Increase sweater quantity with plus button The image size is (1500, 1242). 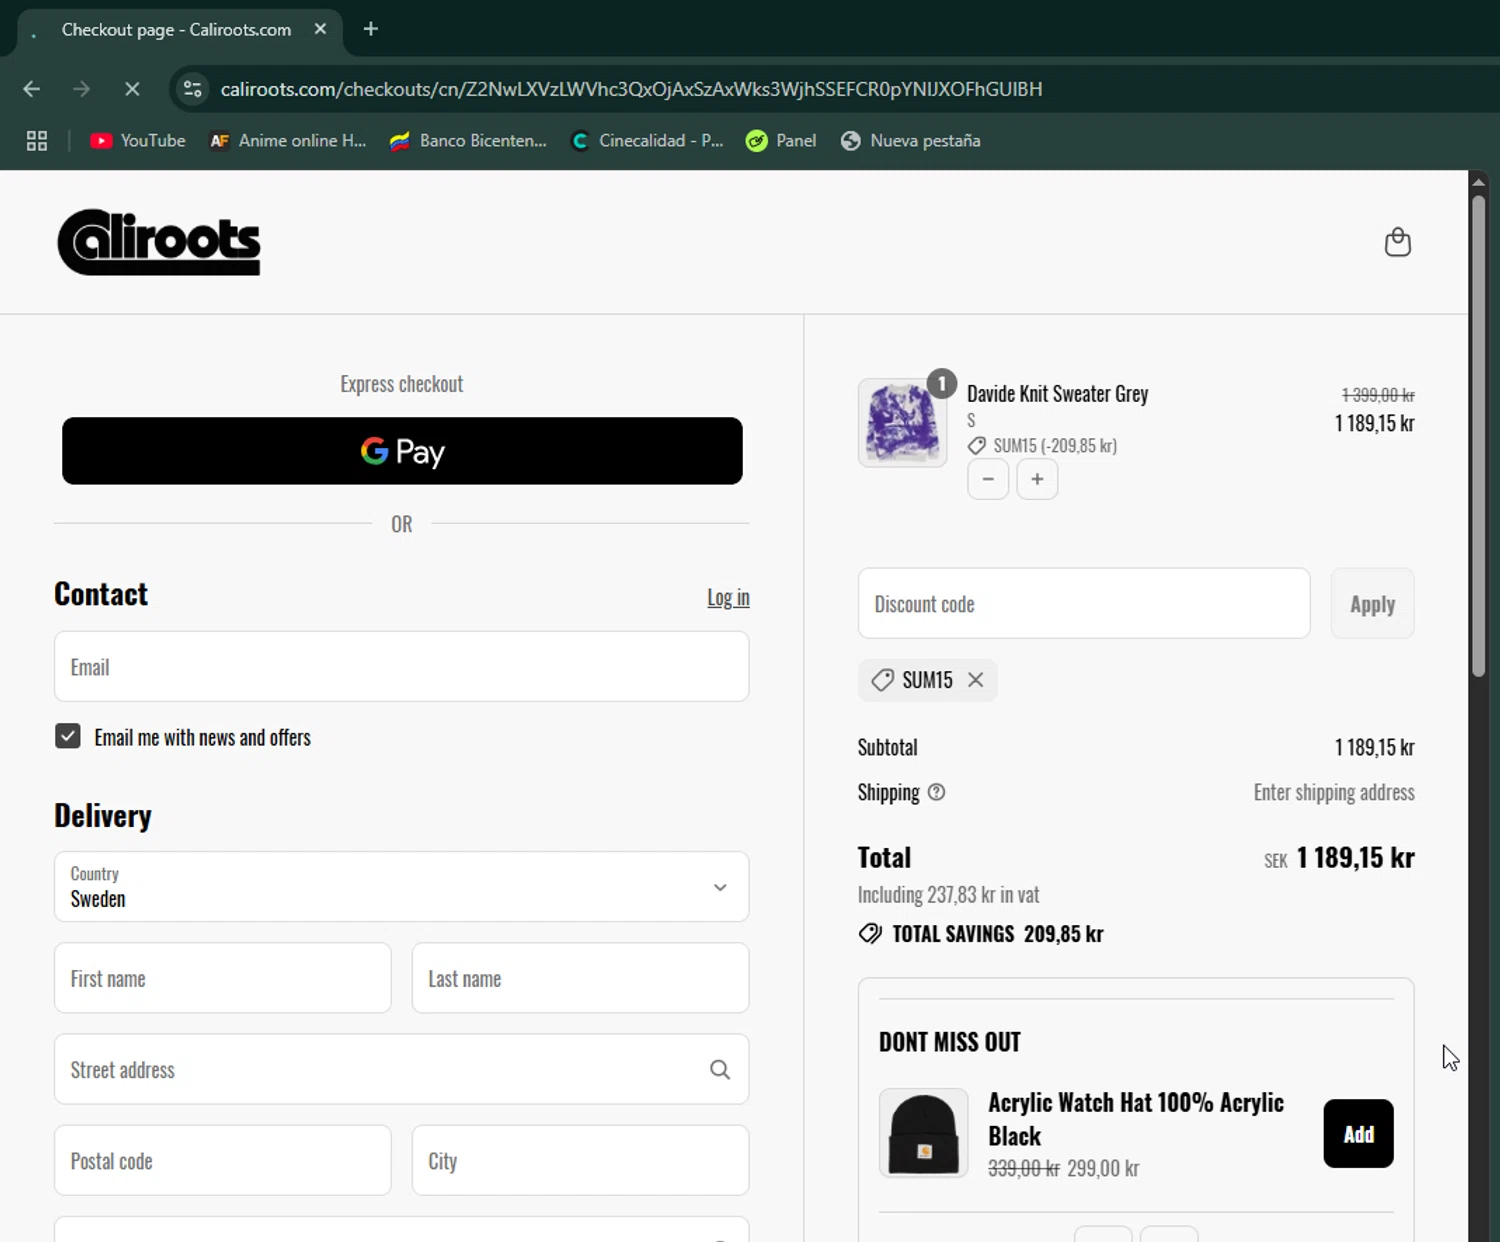pyautogui.click(x=1037, y=479)
